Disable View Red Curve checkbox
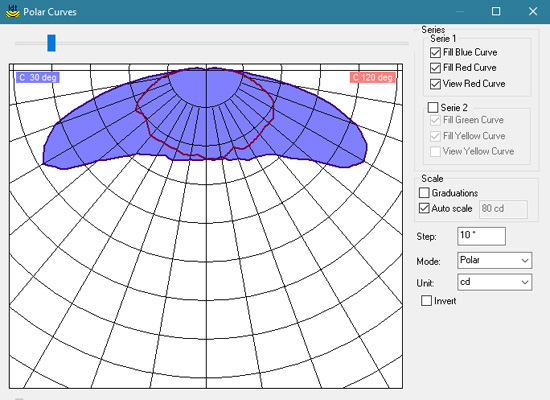Screen dimensions: 550x400 (435, 84)
